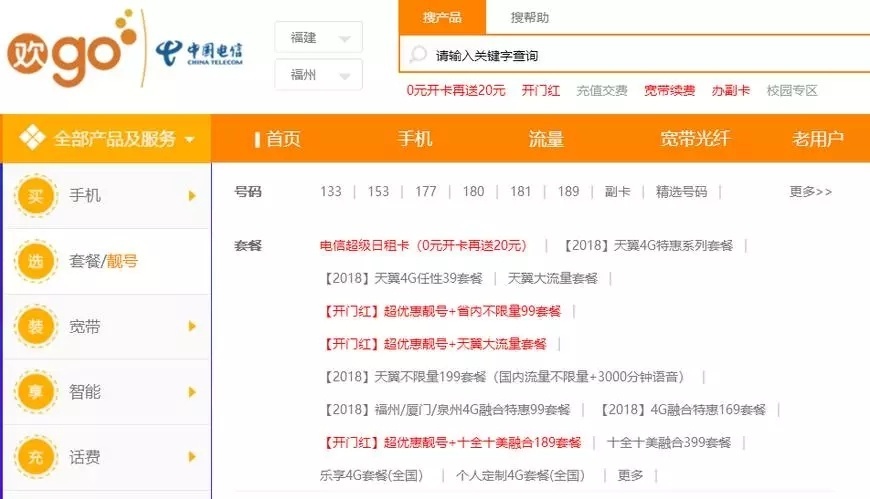
Task: Select the 133 number prefix
Action: tap(331, 191)
